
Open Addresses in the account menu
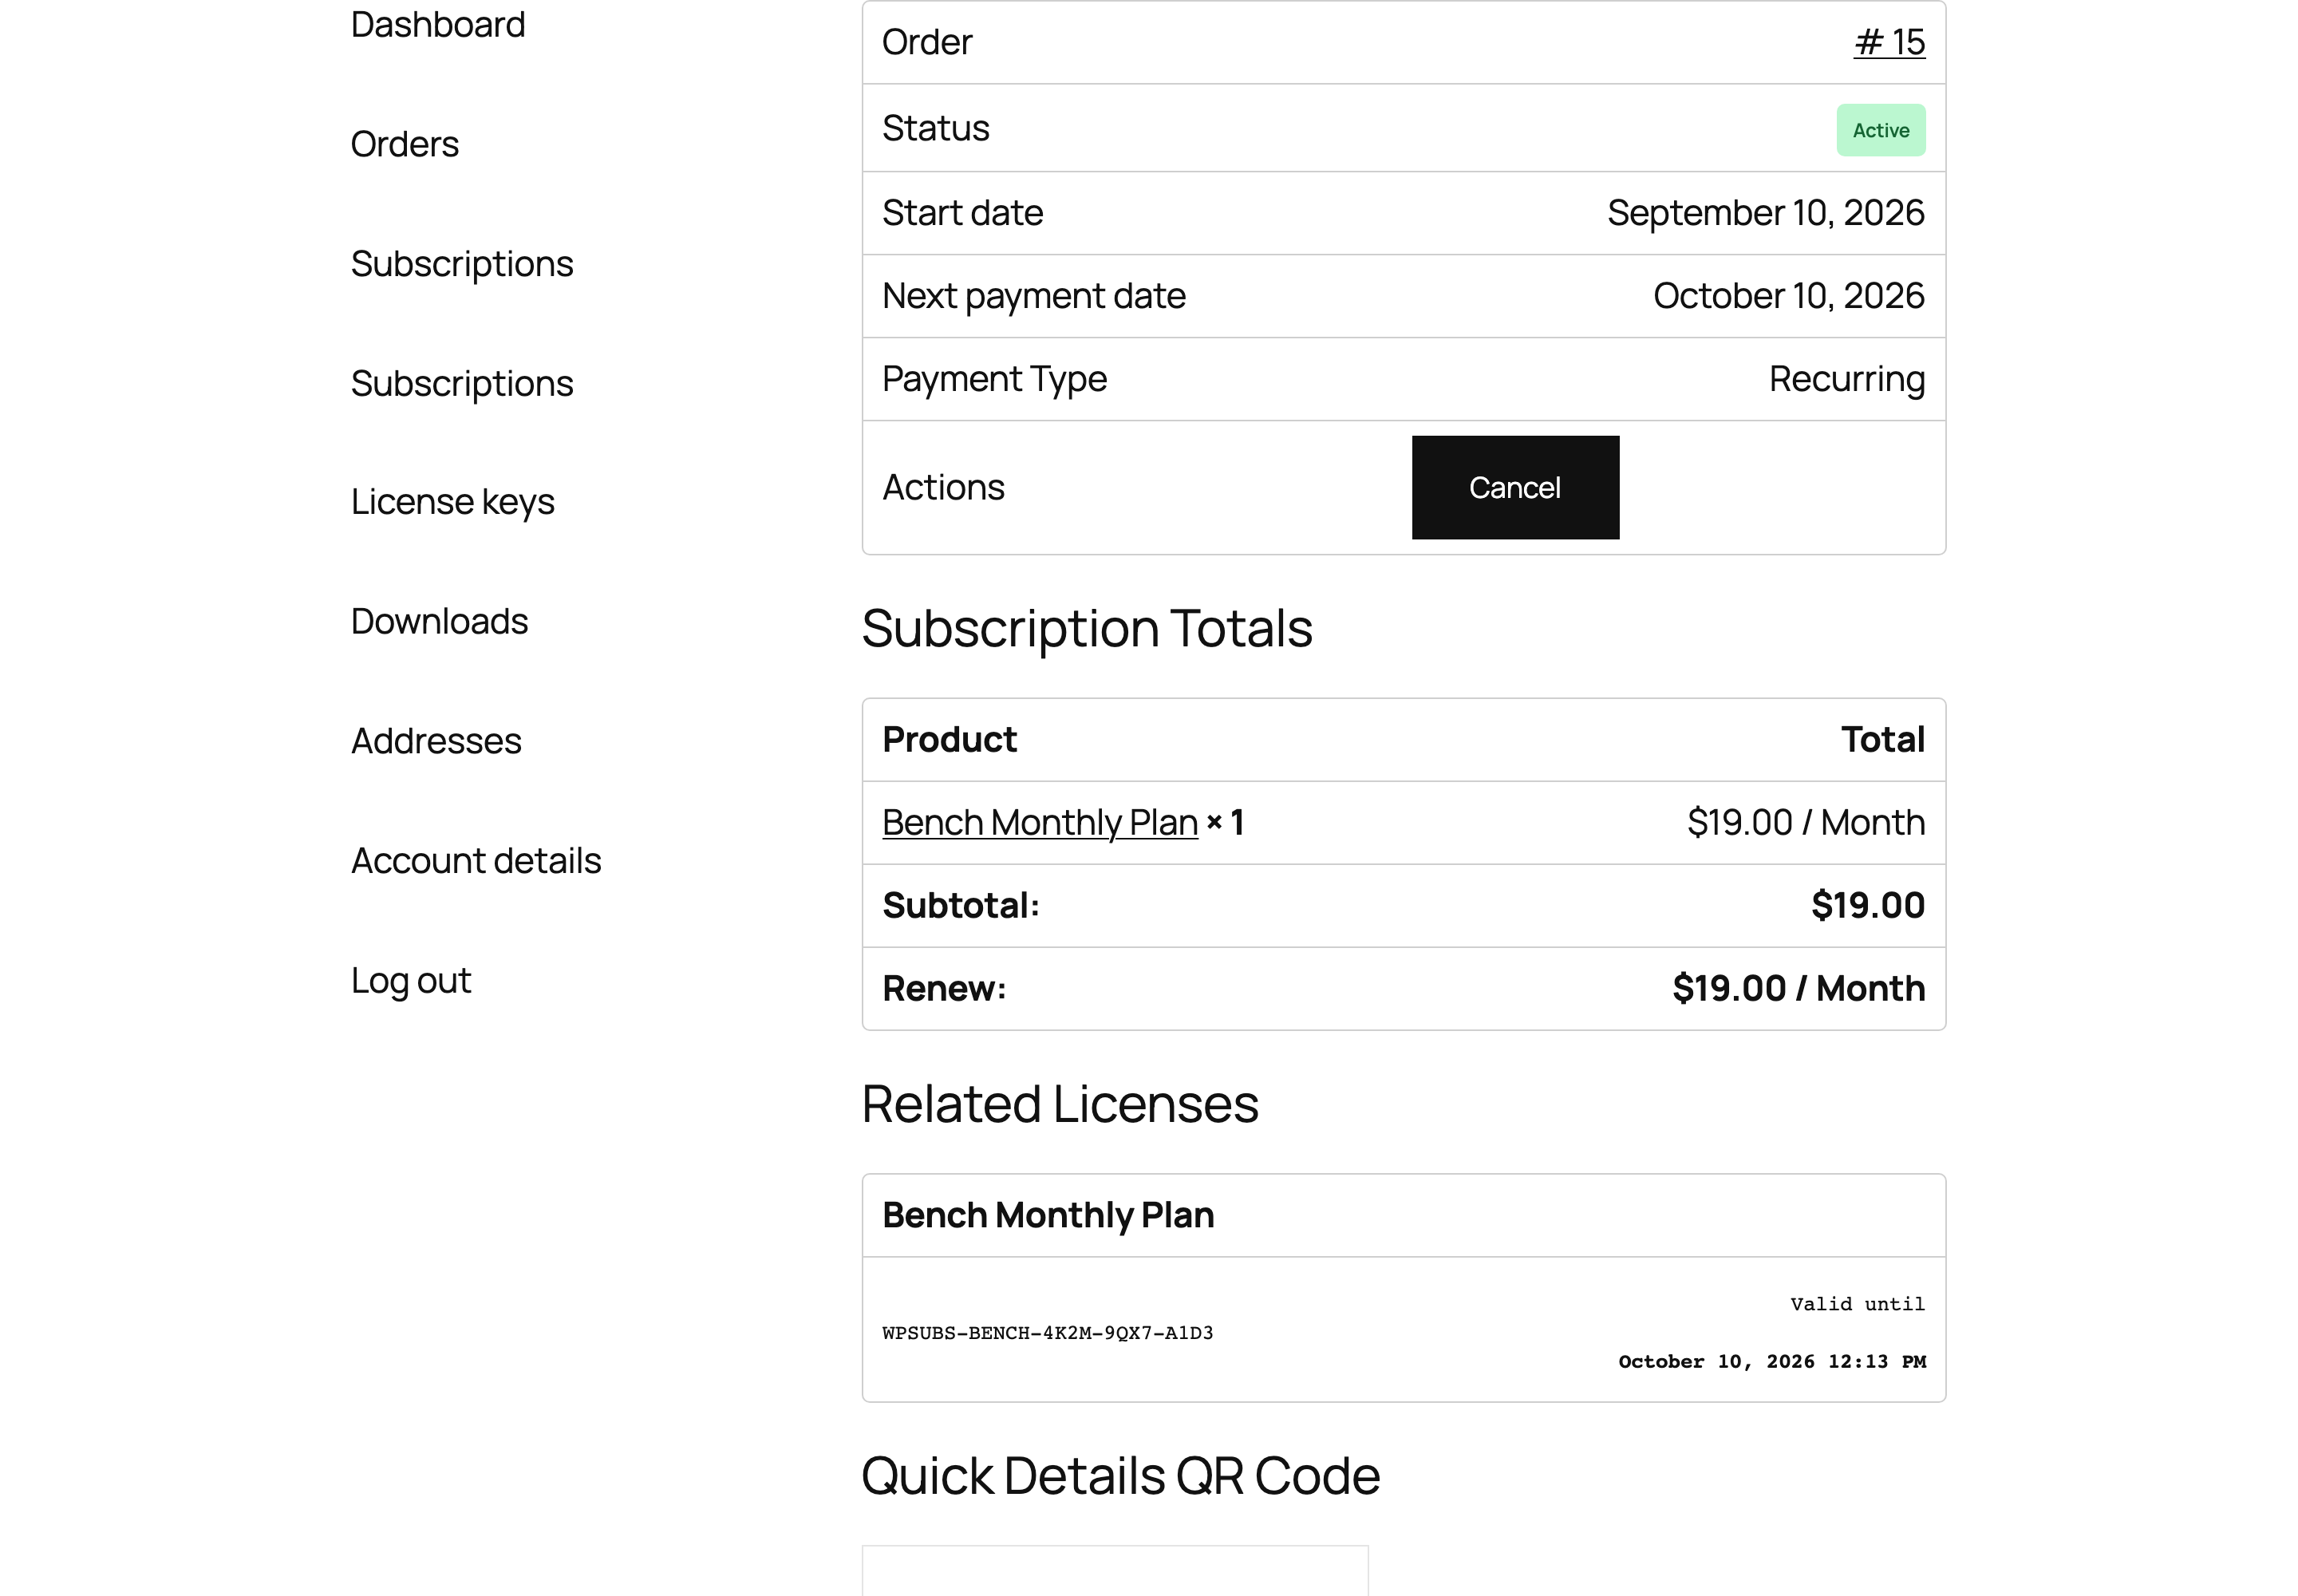coord(436,741)
